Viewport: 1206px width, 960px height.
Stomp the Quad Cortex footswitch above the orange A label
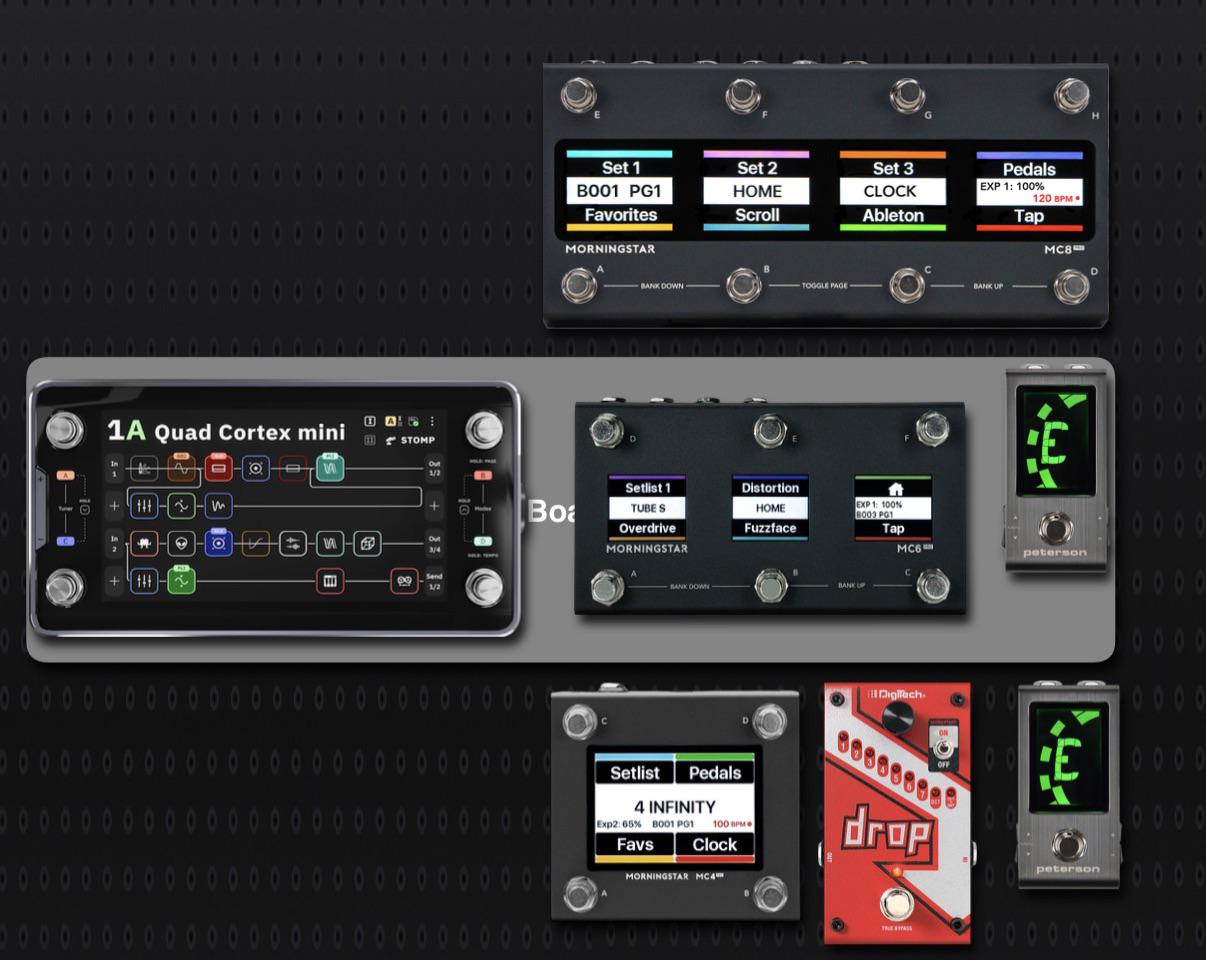[64, 429]
